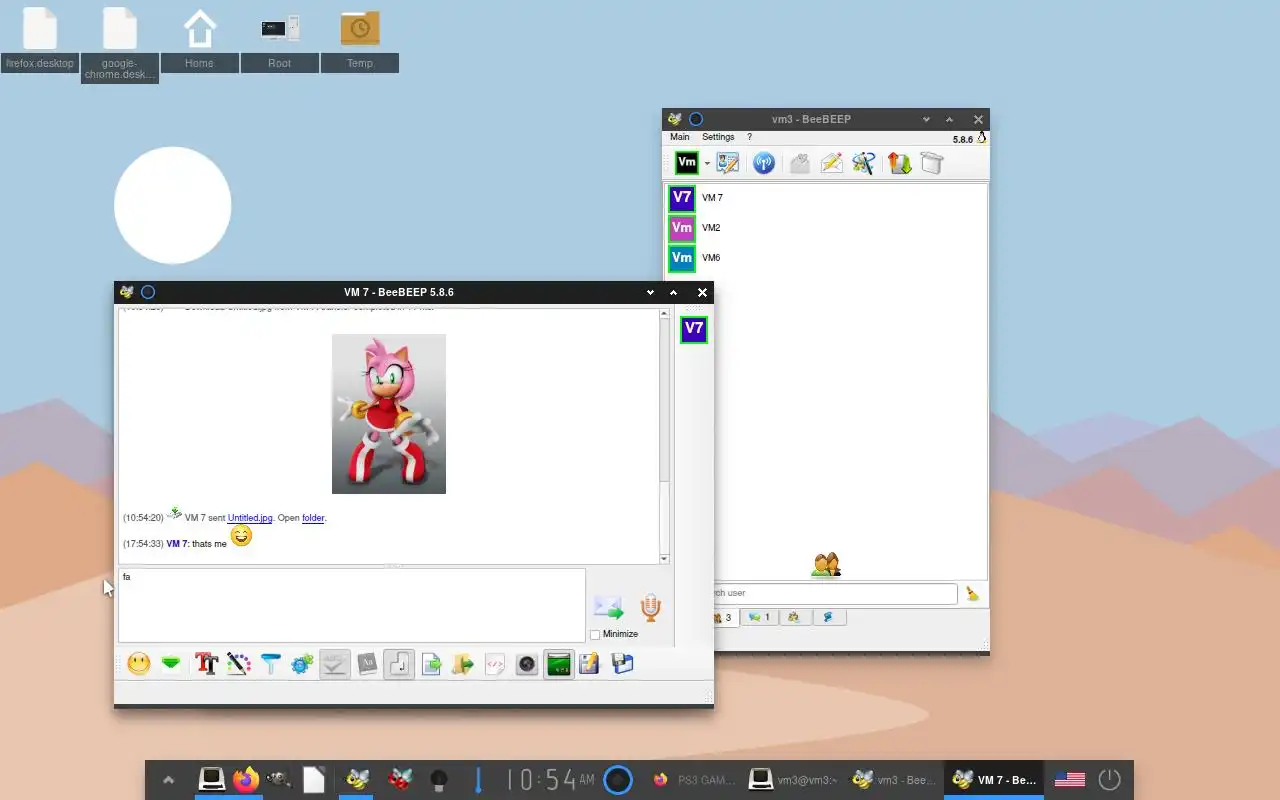Open the Settings menu in vm3 window

[x=718, y=137]
